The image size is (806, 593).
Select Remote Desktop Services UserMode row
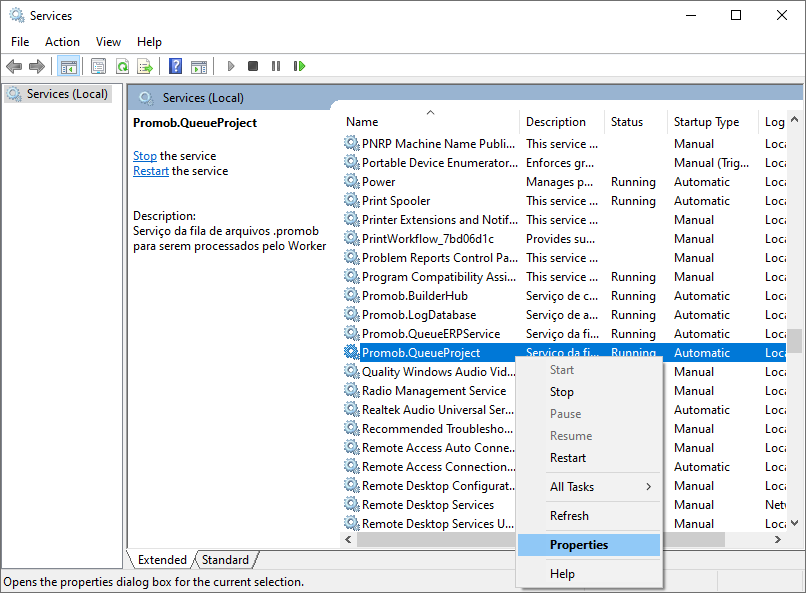[429, 524]
